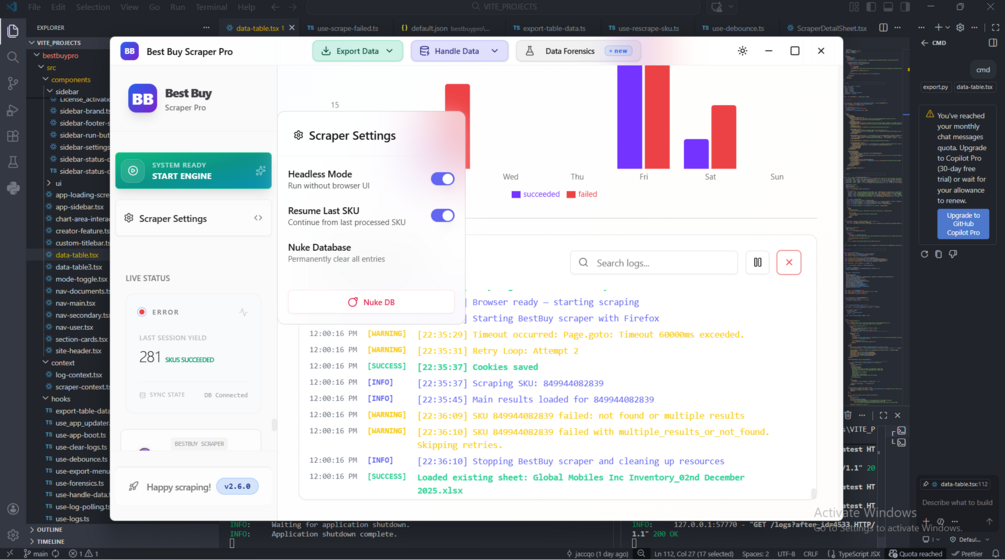Open Manage gear in VS Code activity bar
The height and width of the screenshot is (560, 1005).
tap(13, 535)
